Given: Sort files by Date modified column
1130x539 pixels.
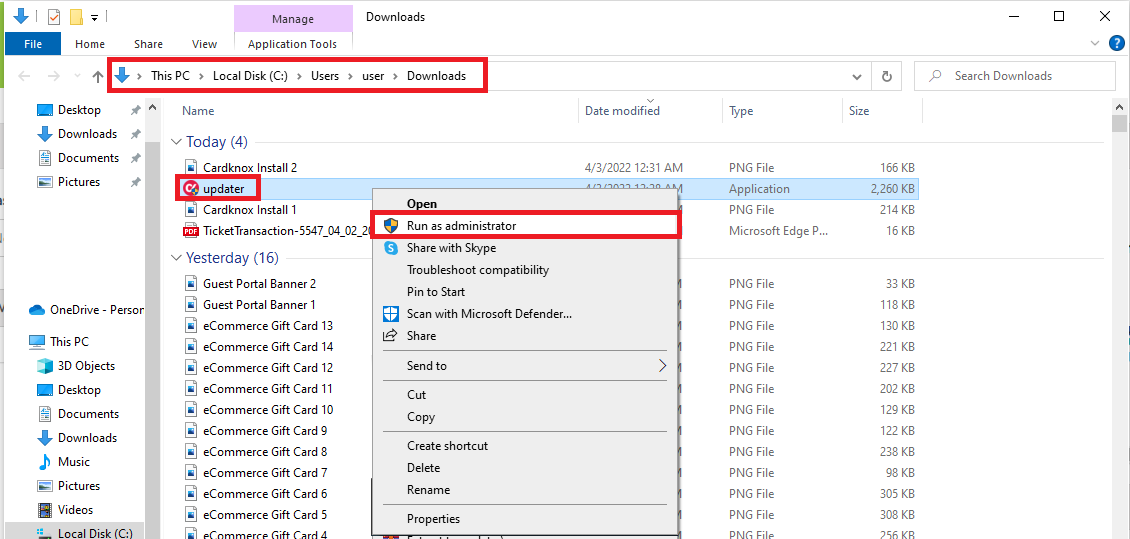Looking at the screenshot, I should pos(622,111).
